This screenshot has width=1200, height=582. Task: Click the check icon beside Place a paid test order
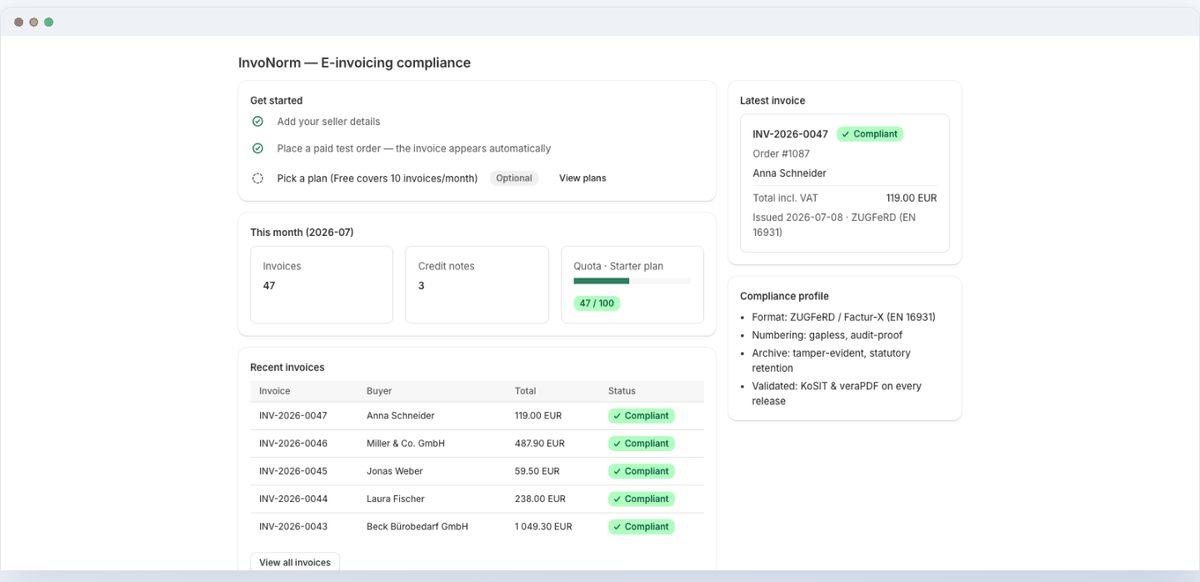[x=257, y=148]
